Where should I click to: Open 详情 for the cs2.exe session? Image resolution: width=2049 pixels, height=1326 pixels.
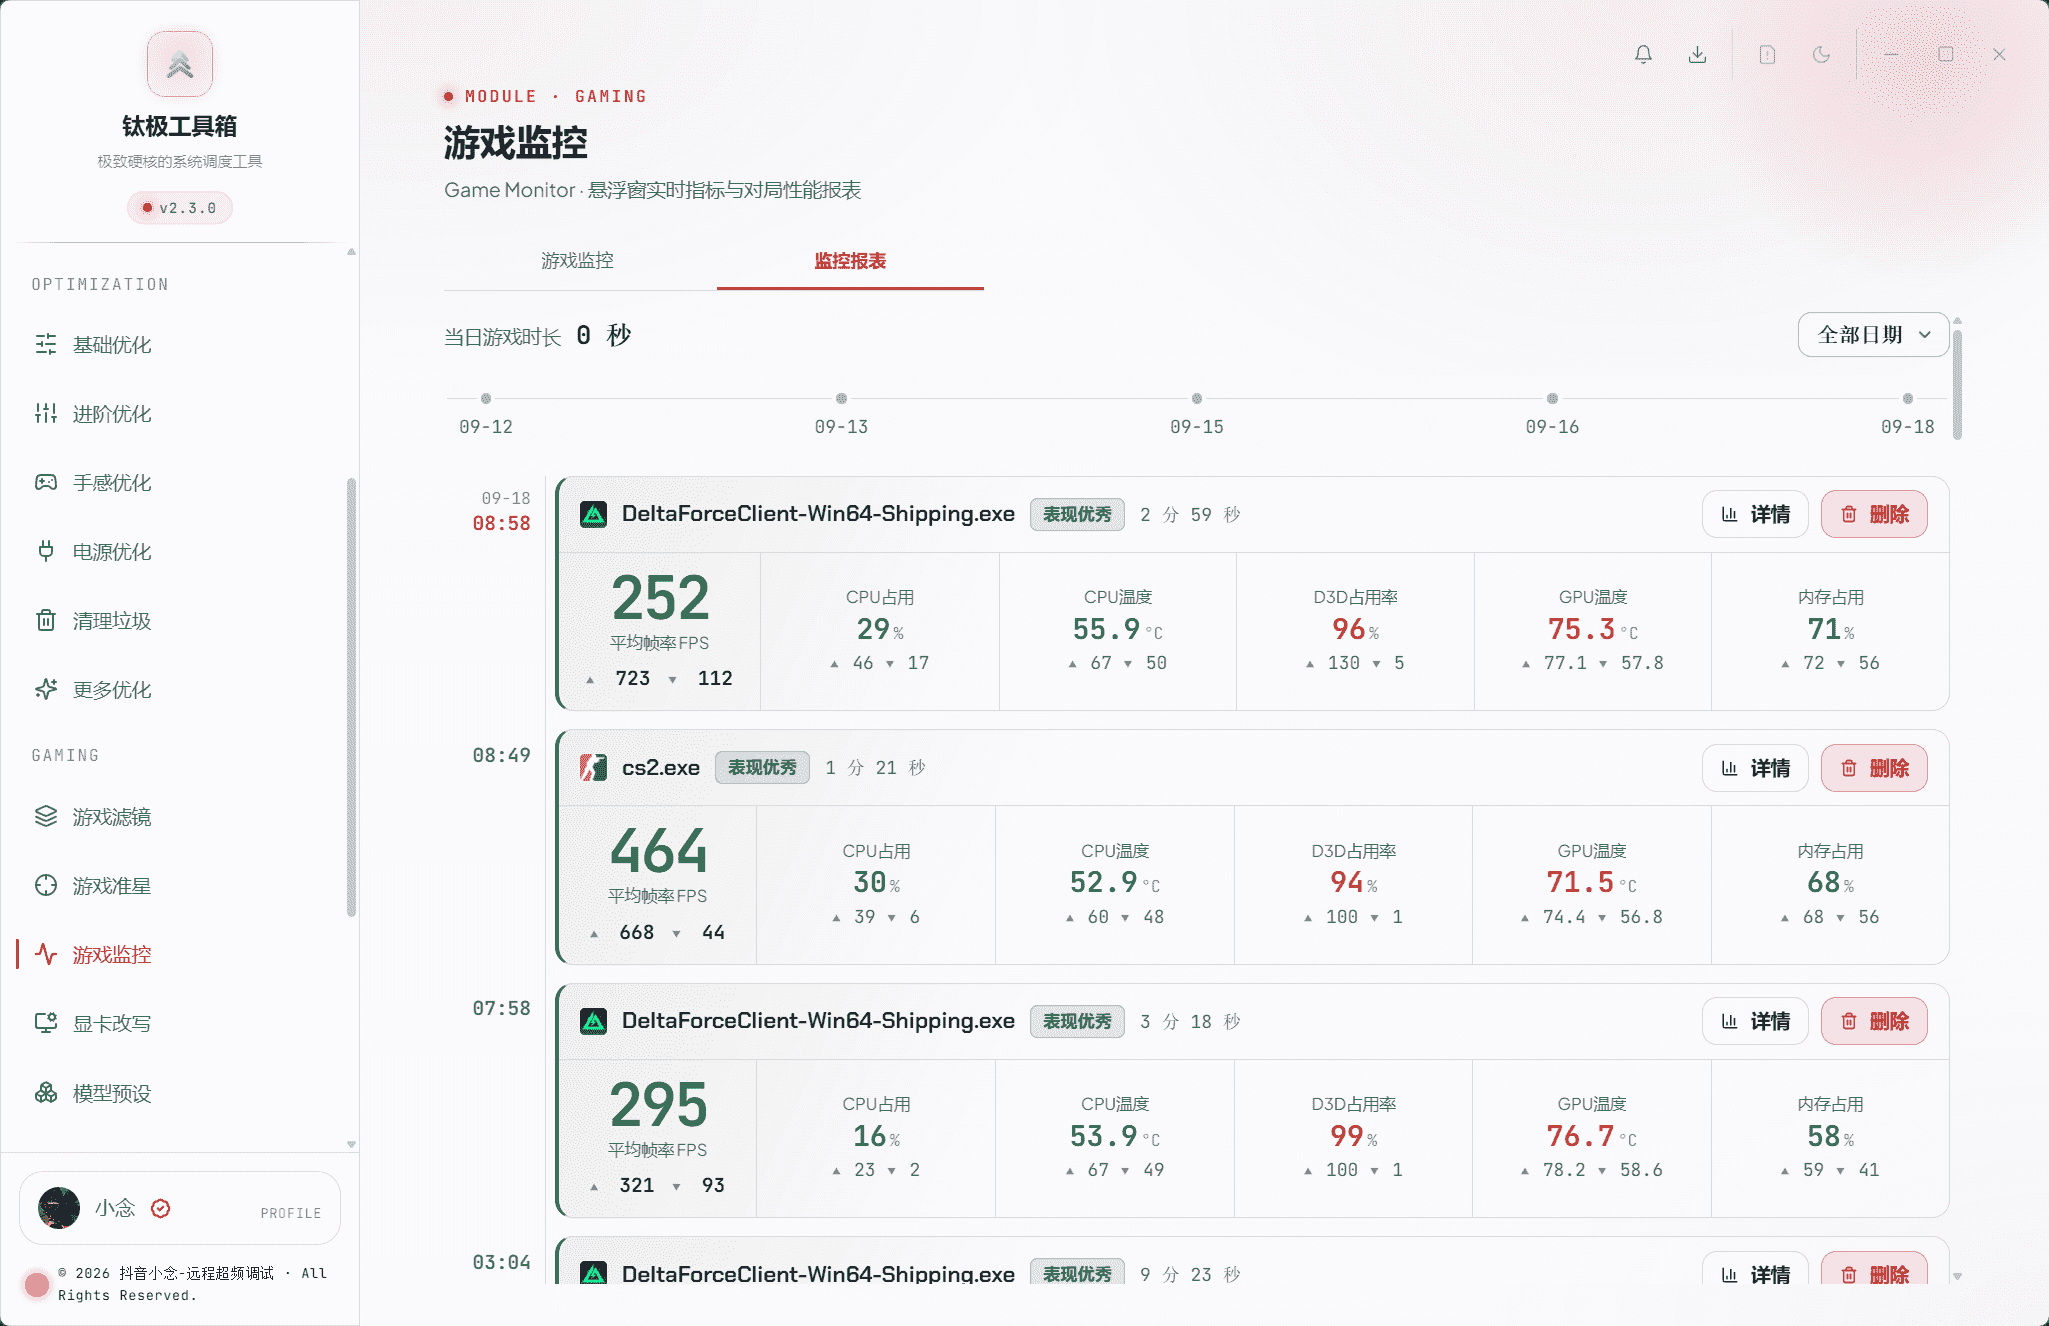point(1755,768)
